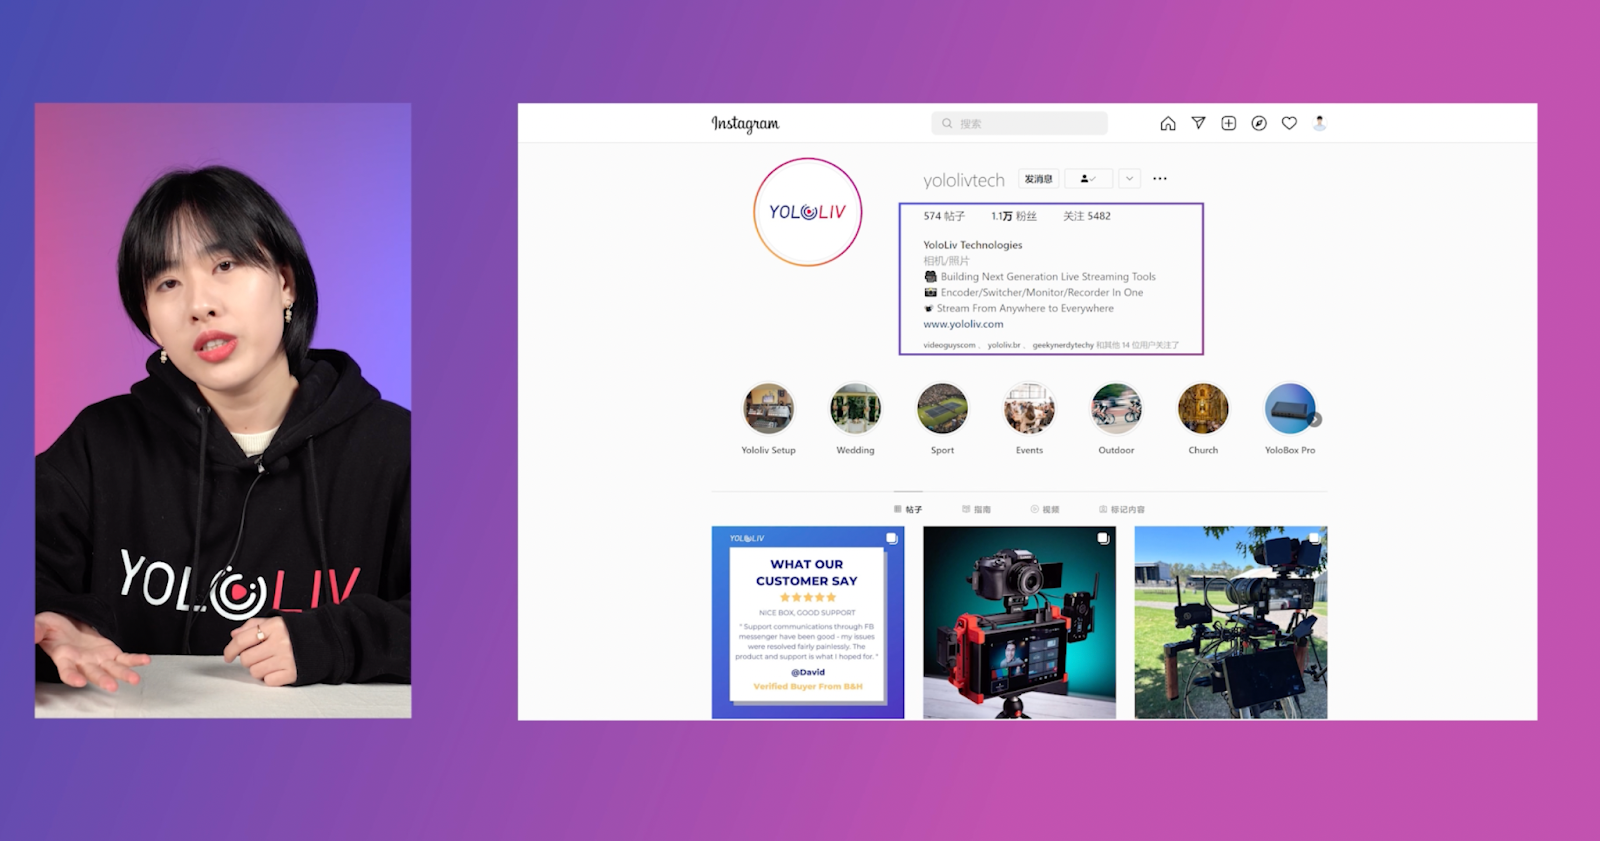Open the YoloLiv profile picture
This screenshot has width=1600, height=841.
pyautogui.click(x=808, y=212)
